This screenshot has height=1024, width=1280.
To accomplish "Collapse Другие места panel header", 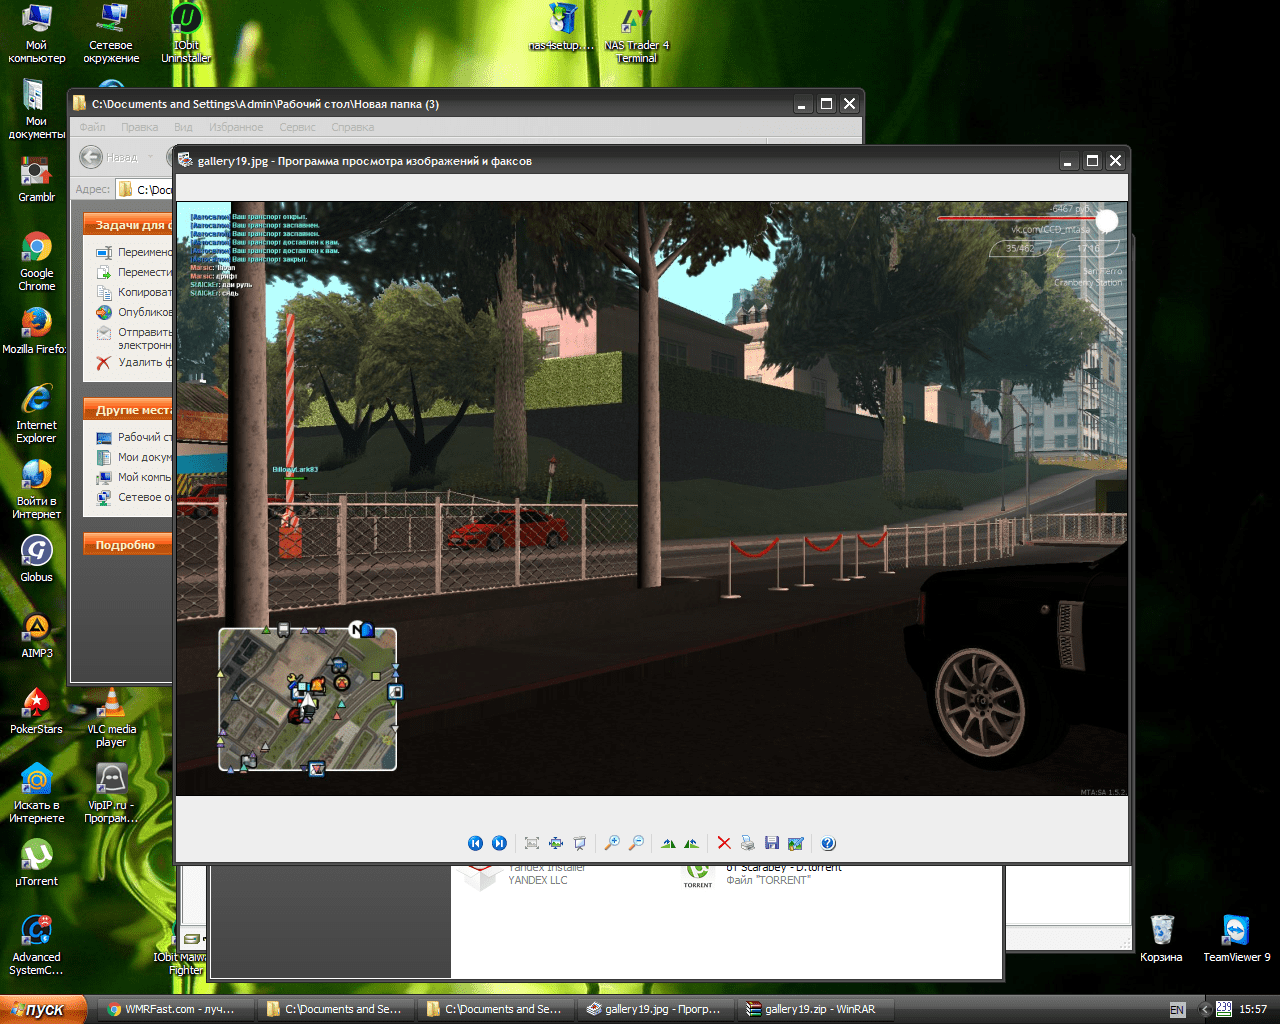I will click(x=128, y=410).
